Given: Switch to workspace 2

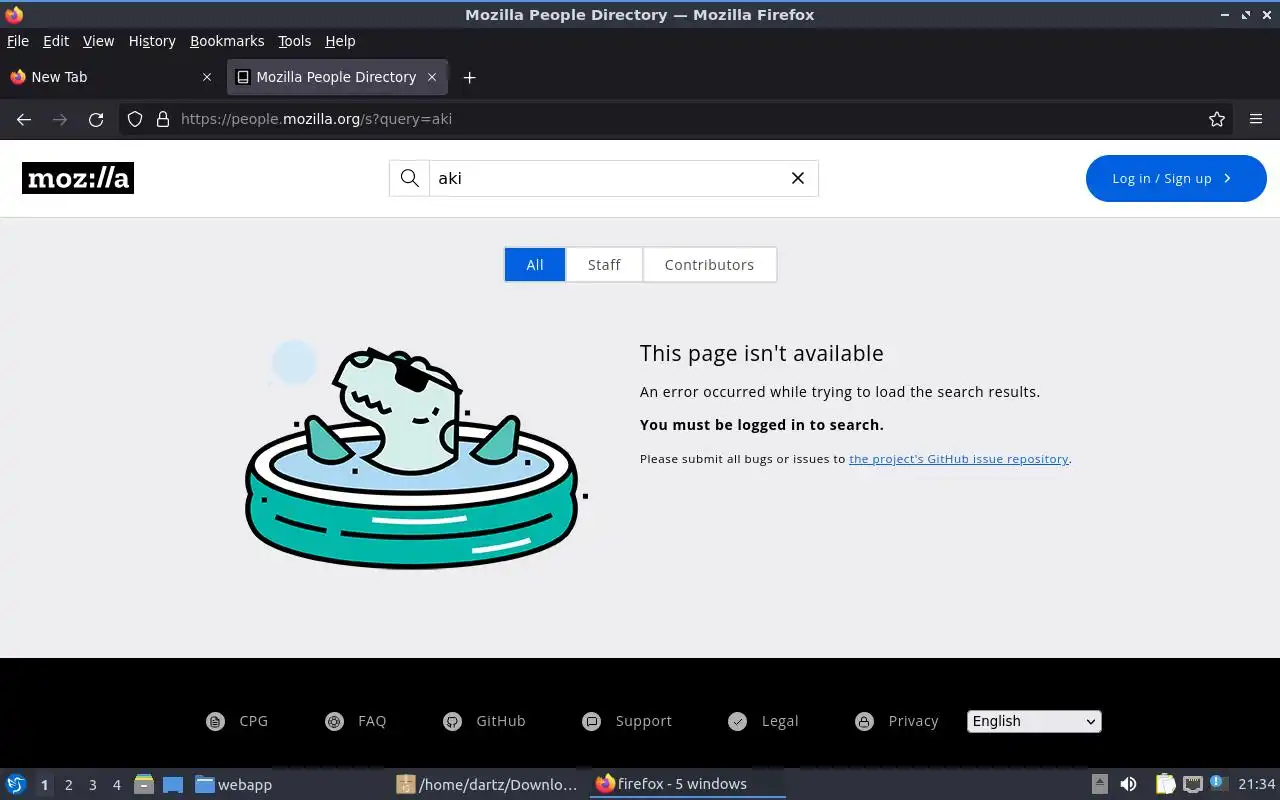Looking at the screenshot, I should click(x=68, y=785).
